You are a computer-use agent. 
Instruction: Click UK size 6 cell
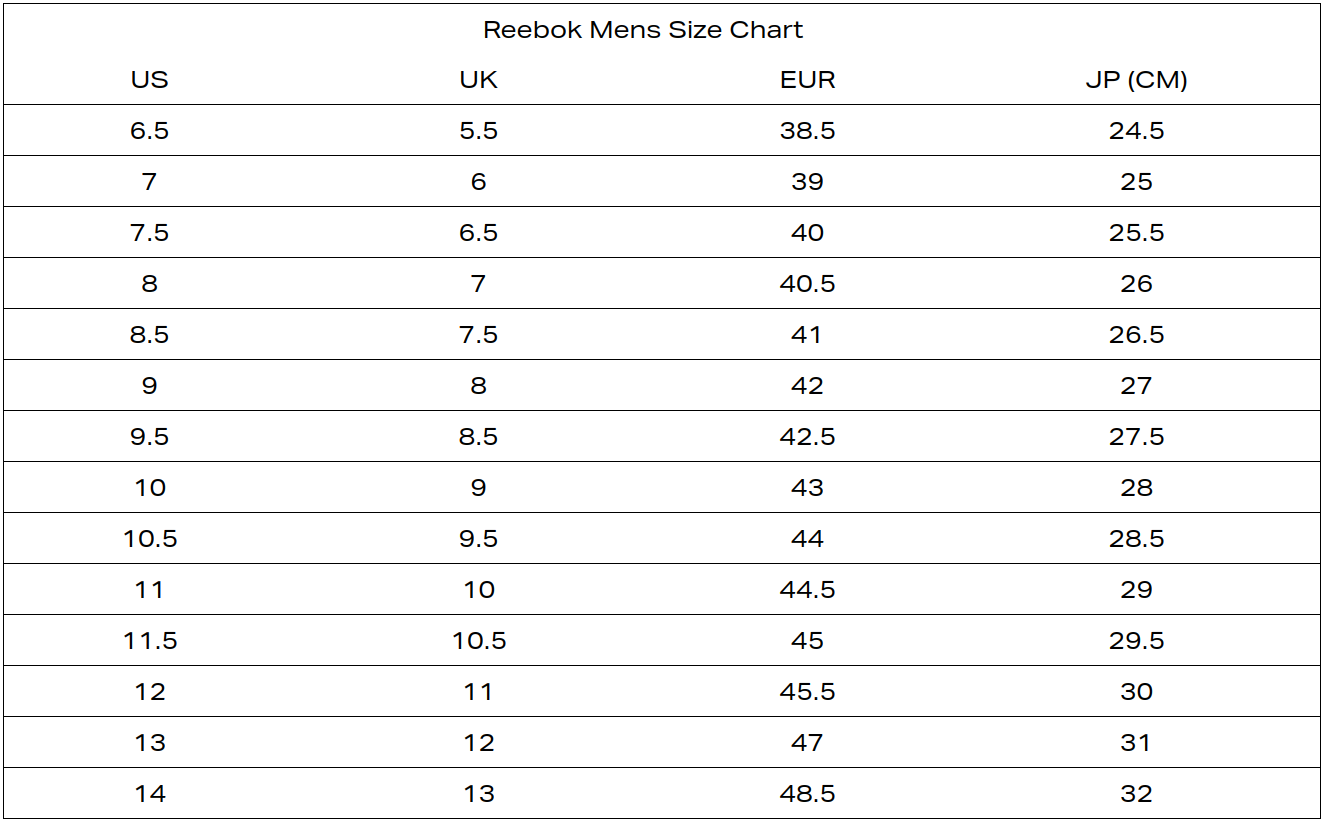[478, 182]
